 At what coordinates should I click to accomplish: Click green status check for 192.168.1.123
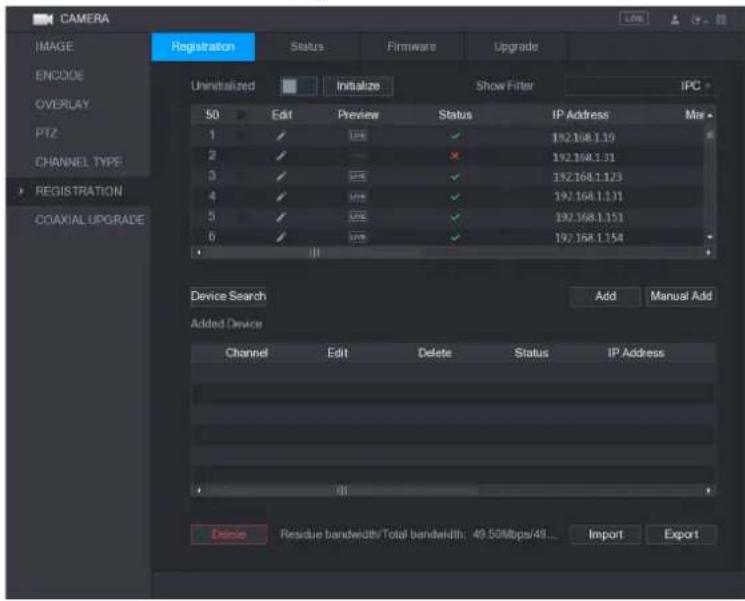455,177
